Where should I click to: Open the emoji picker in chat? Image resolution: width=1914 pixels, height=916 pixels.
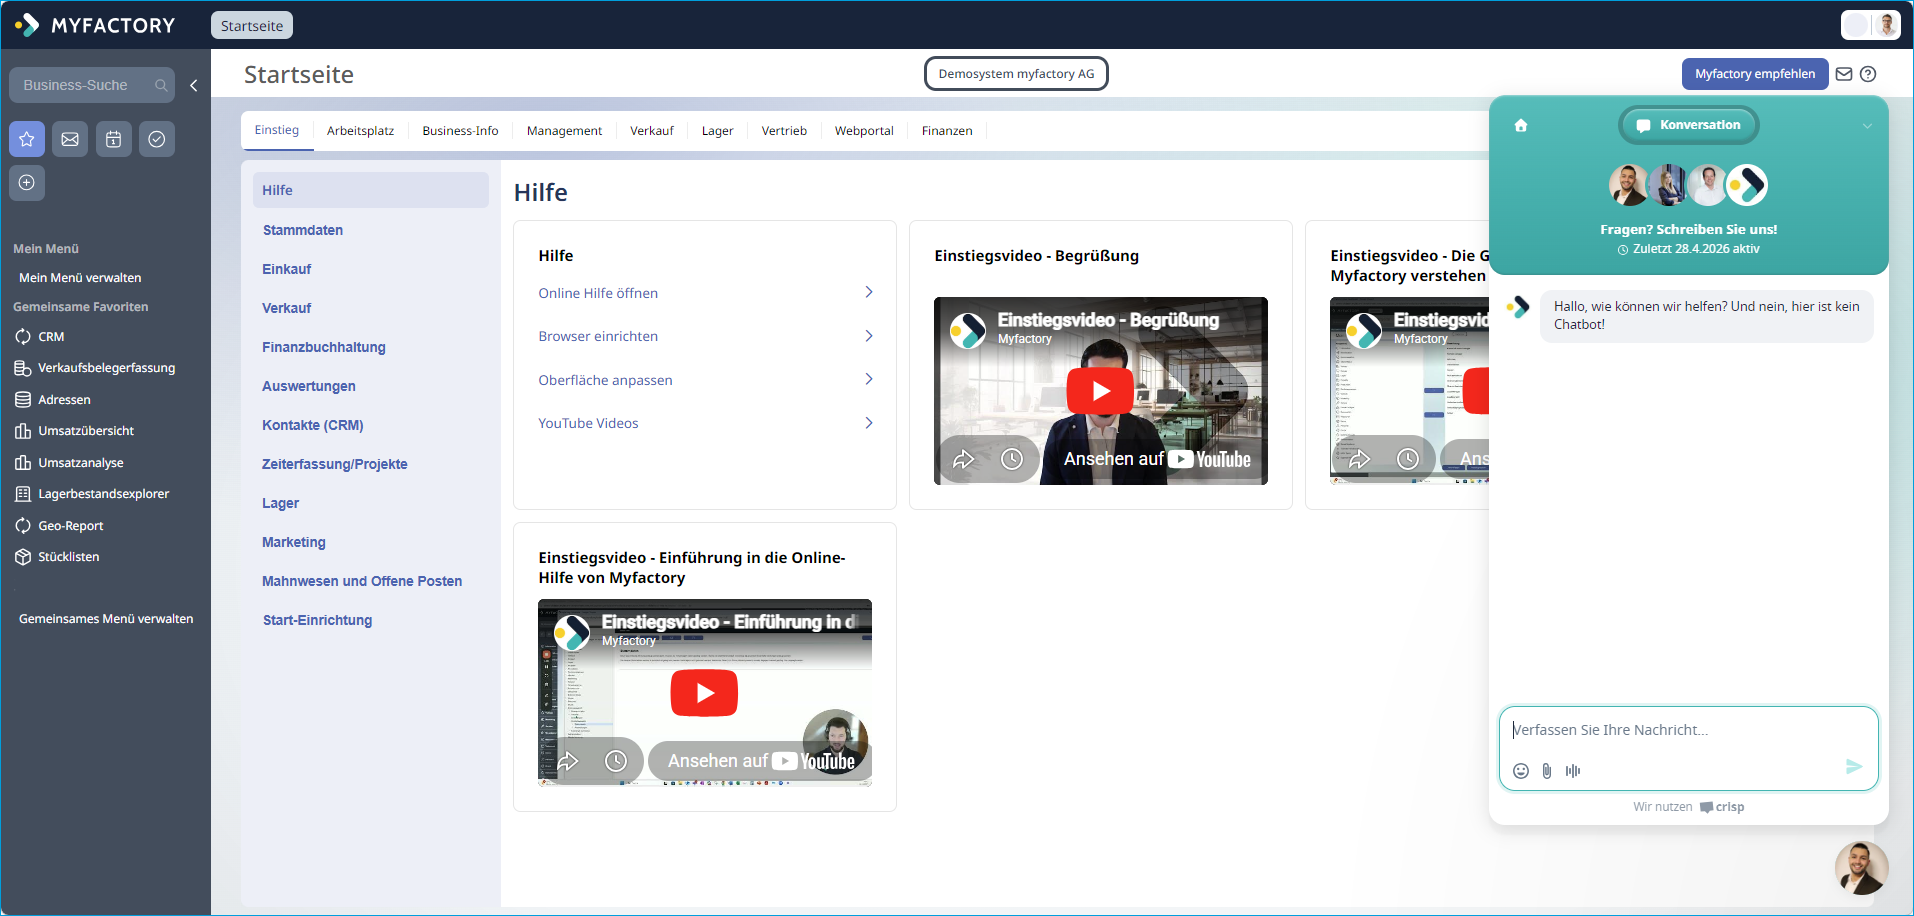click(x=1521, y=771)
